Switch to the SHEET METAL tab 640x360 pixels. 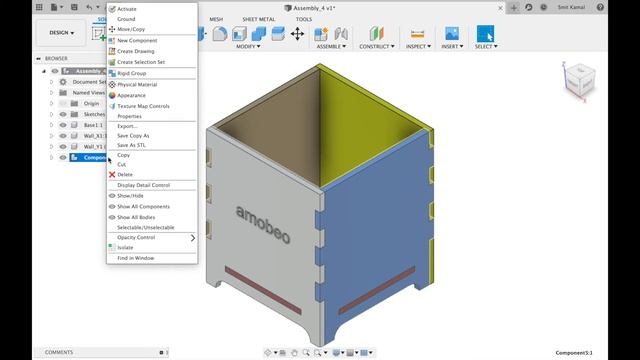tap(259, 19)
